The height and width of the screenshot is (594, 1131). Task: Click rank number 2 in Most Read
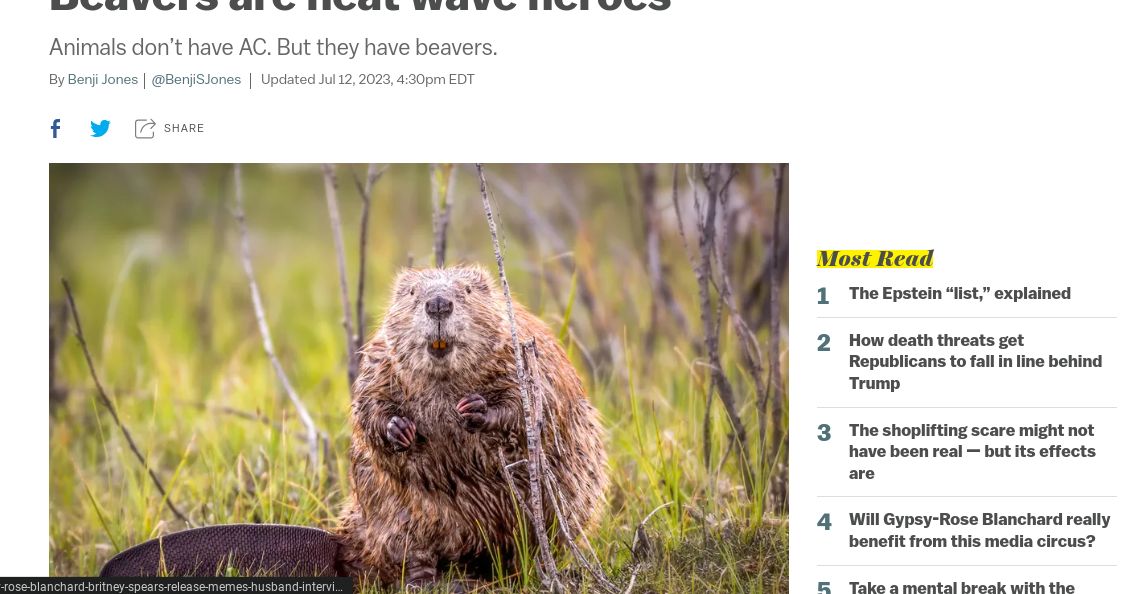tap(824, 342)
